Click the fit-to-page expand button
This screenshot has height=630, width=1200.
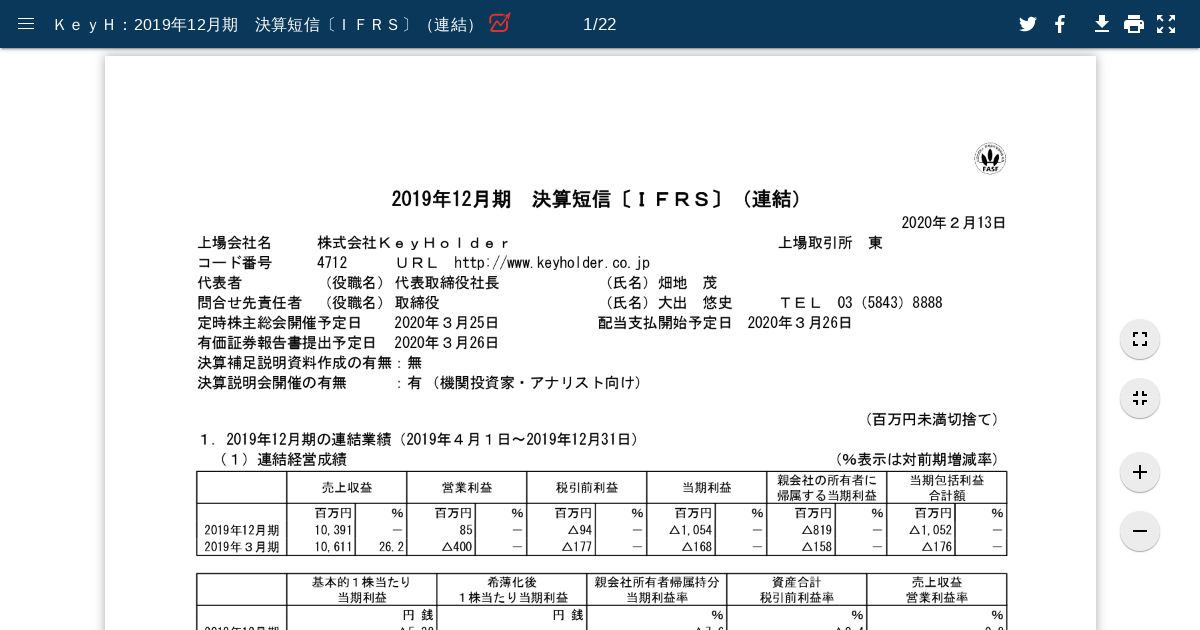point(1140,339)
